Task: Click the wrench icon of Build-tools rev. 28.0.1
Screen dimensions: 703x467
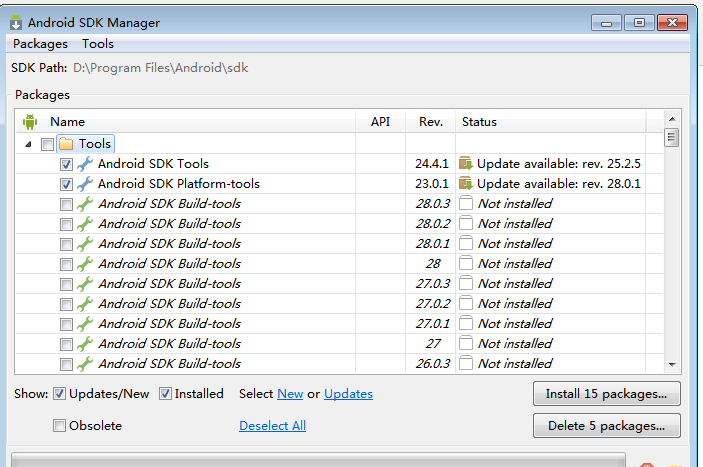Action: 85,244
